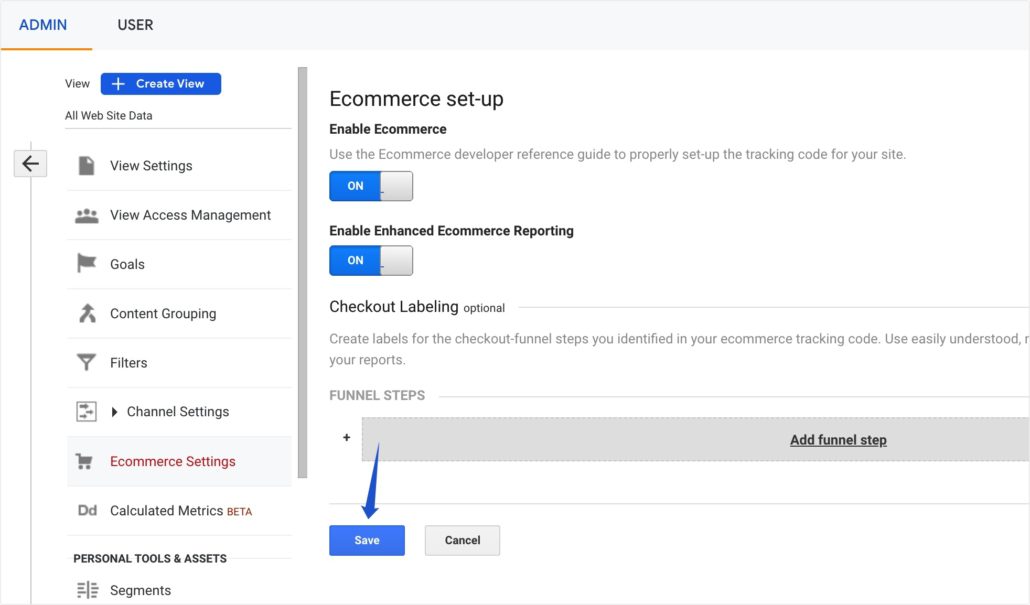
Task: Click the FUNNEL STEPS label
Action: (x=377, y=395)
